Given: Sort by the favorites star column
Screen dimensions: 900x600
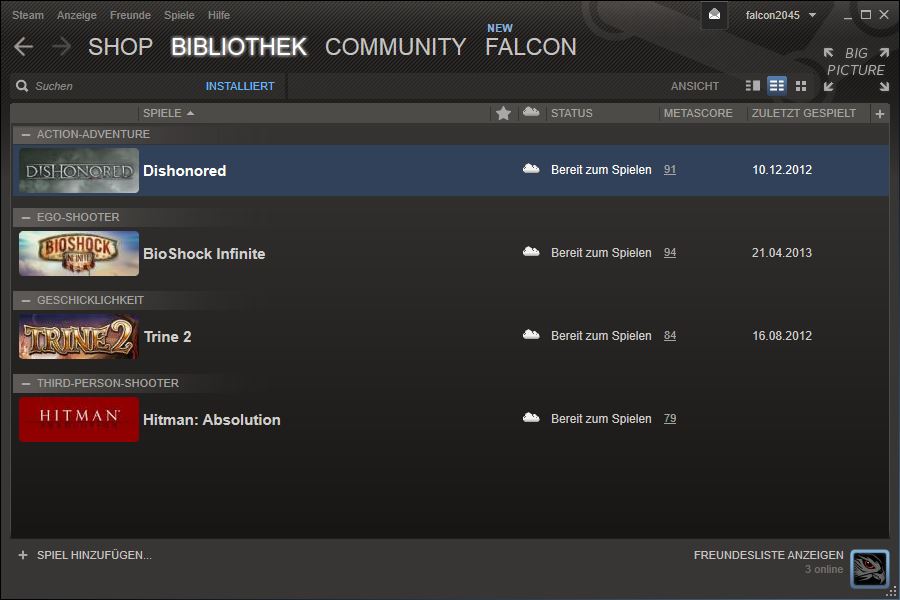Looking at the screenshot, I should [503, 113].
